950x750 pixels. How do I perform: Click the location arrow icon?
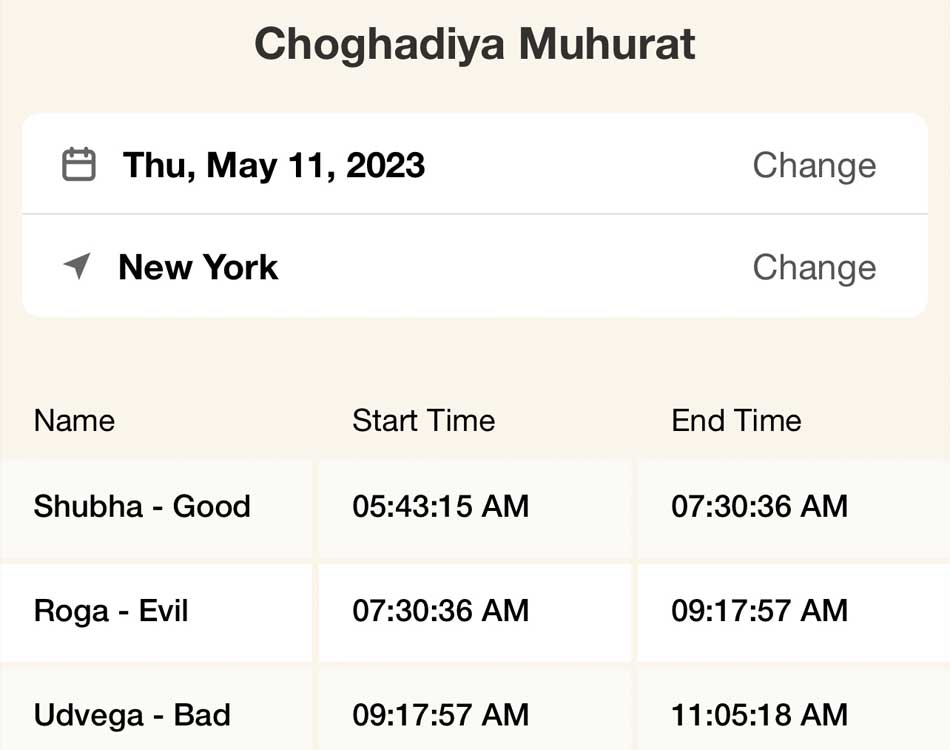78,266
